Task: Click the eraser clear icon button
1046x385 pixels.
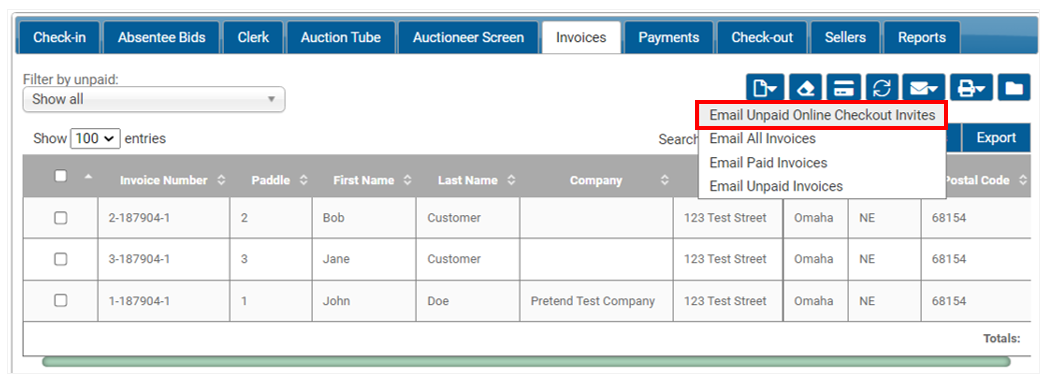Action: 805,87
